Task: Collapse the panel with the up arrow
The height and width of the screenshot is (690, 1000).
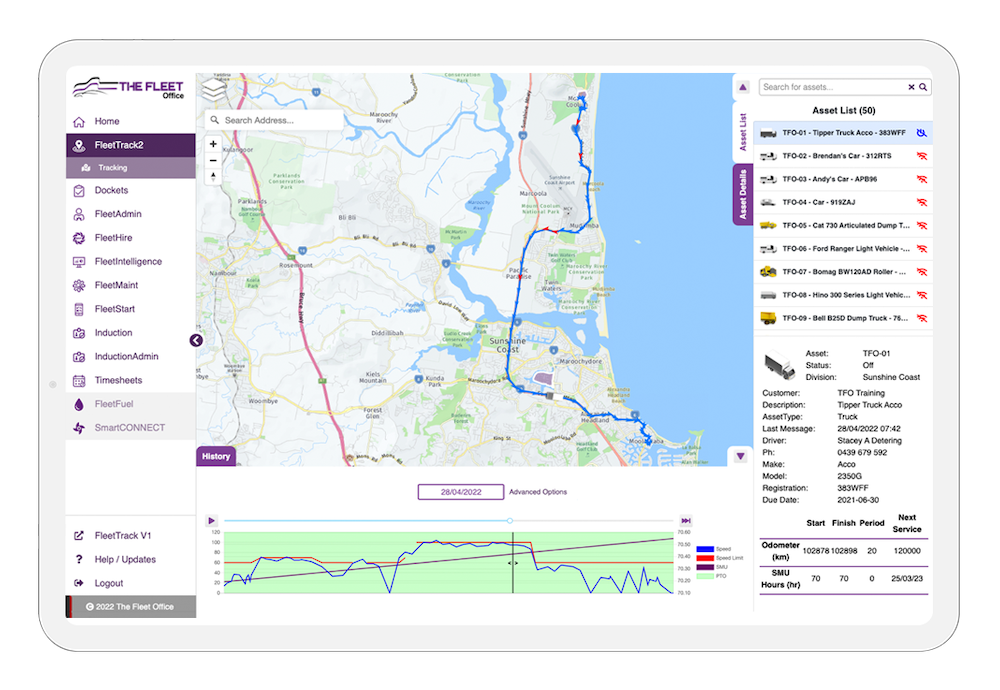Action: click(x=742, y=87)
